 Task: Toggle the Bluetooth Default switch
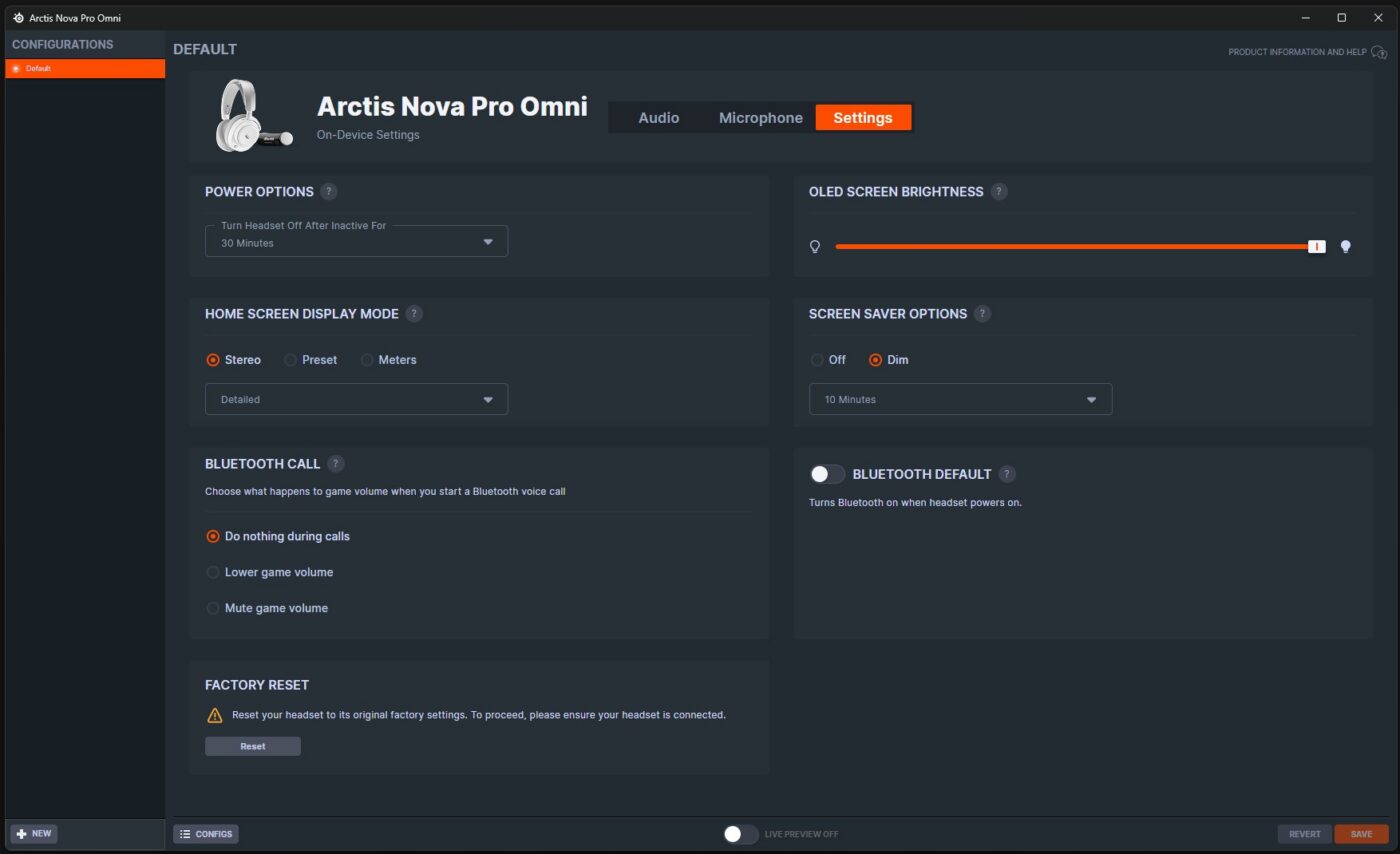point(827,474)
